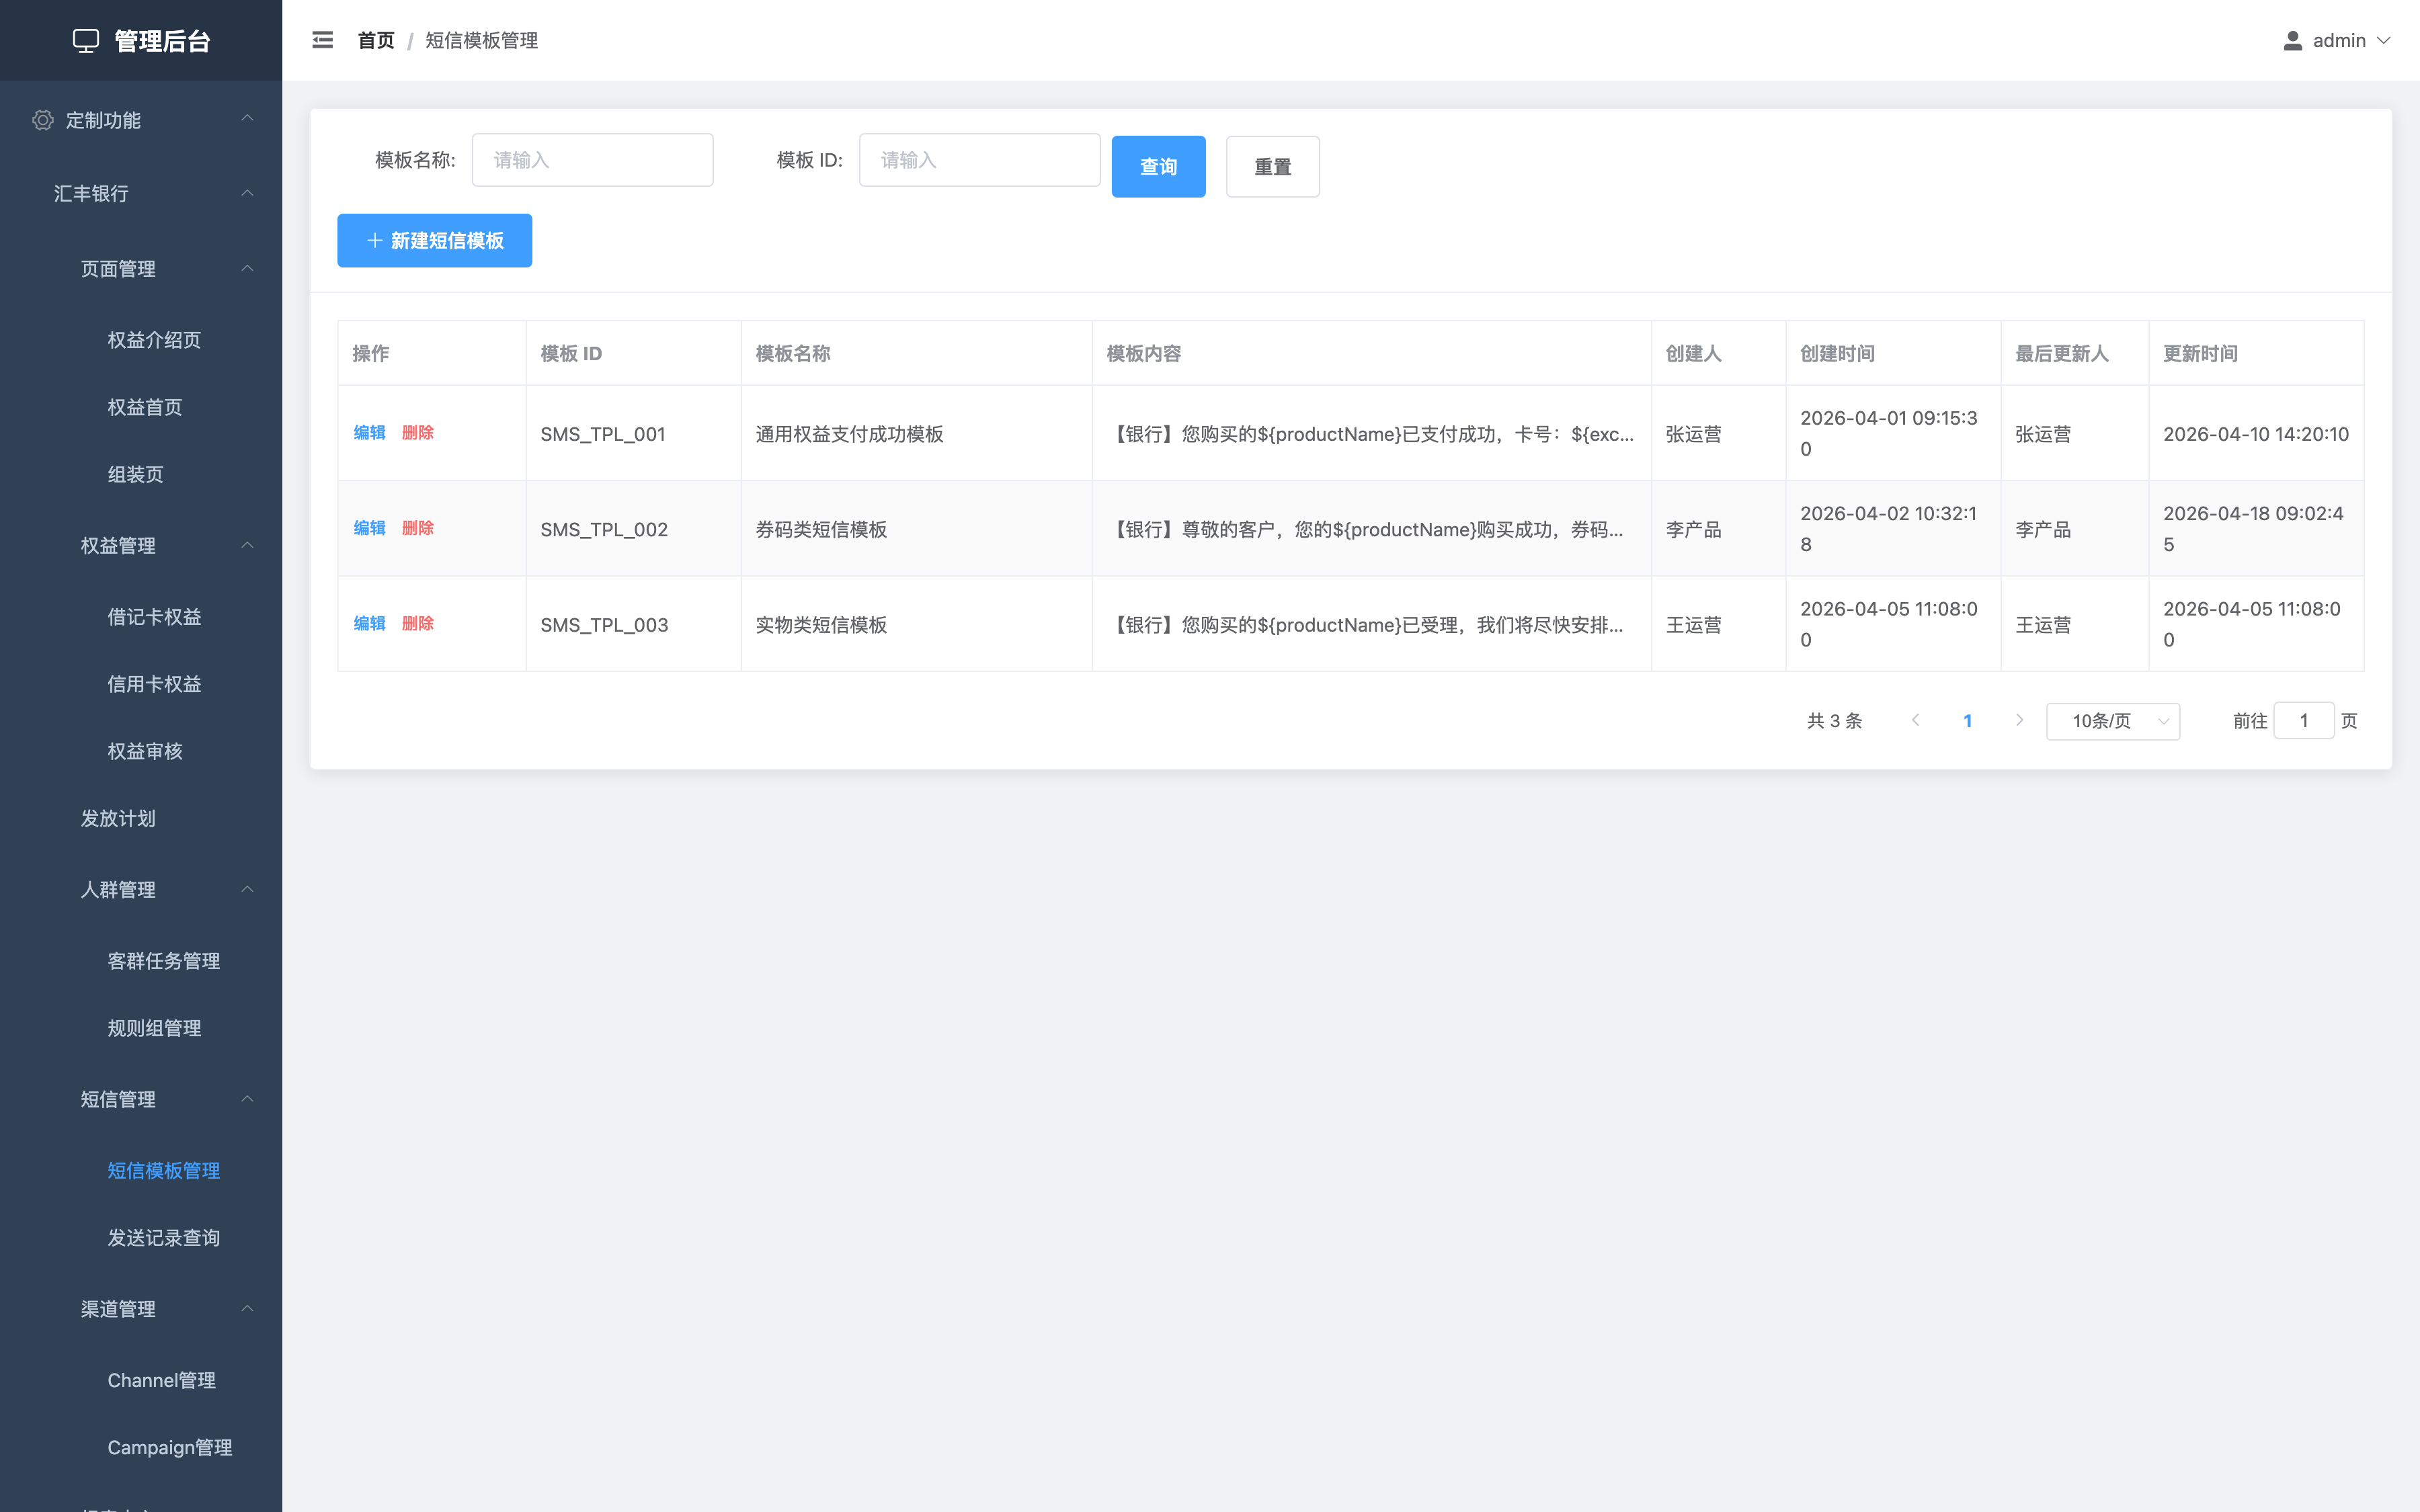The height and width of the screenshot is (1512, 2420).
Task: Collapse the 汇丰银行 submenu
Action: pyautogui.click(x=141, y=193)
